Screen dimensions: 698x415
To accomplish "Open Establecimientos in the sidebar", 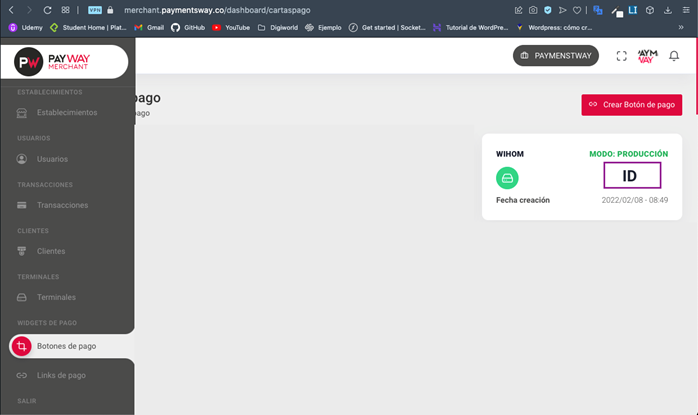I will (66, 112).
